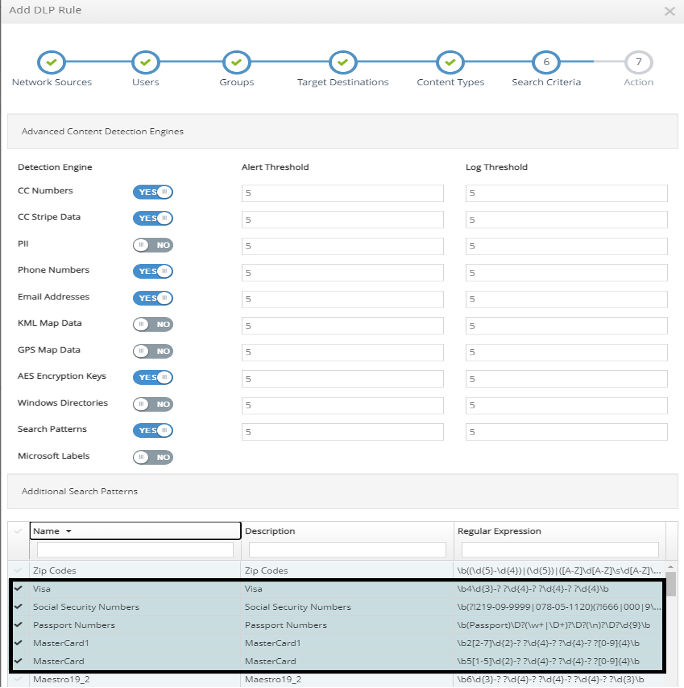Sort by Description column header
This screenshot has width=684, height=688.
tap(270, 531)
